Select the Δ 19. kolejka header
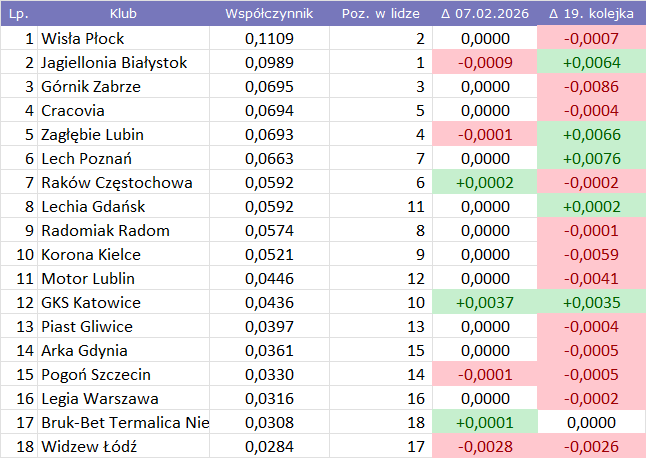Screen dimensions: 646x458 591,14
